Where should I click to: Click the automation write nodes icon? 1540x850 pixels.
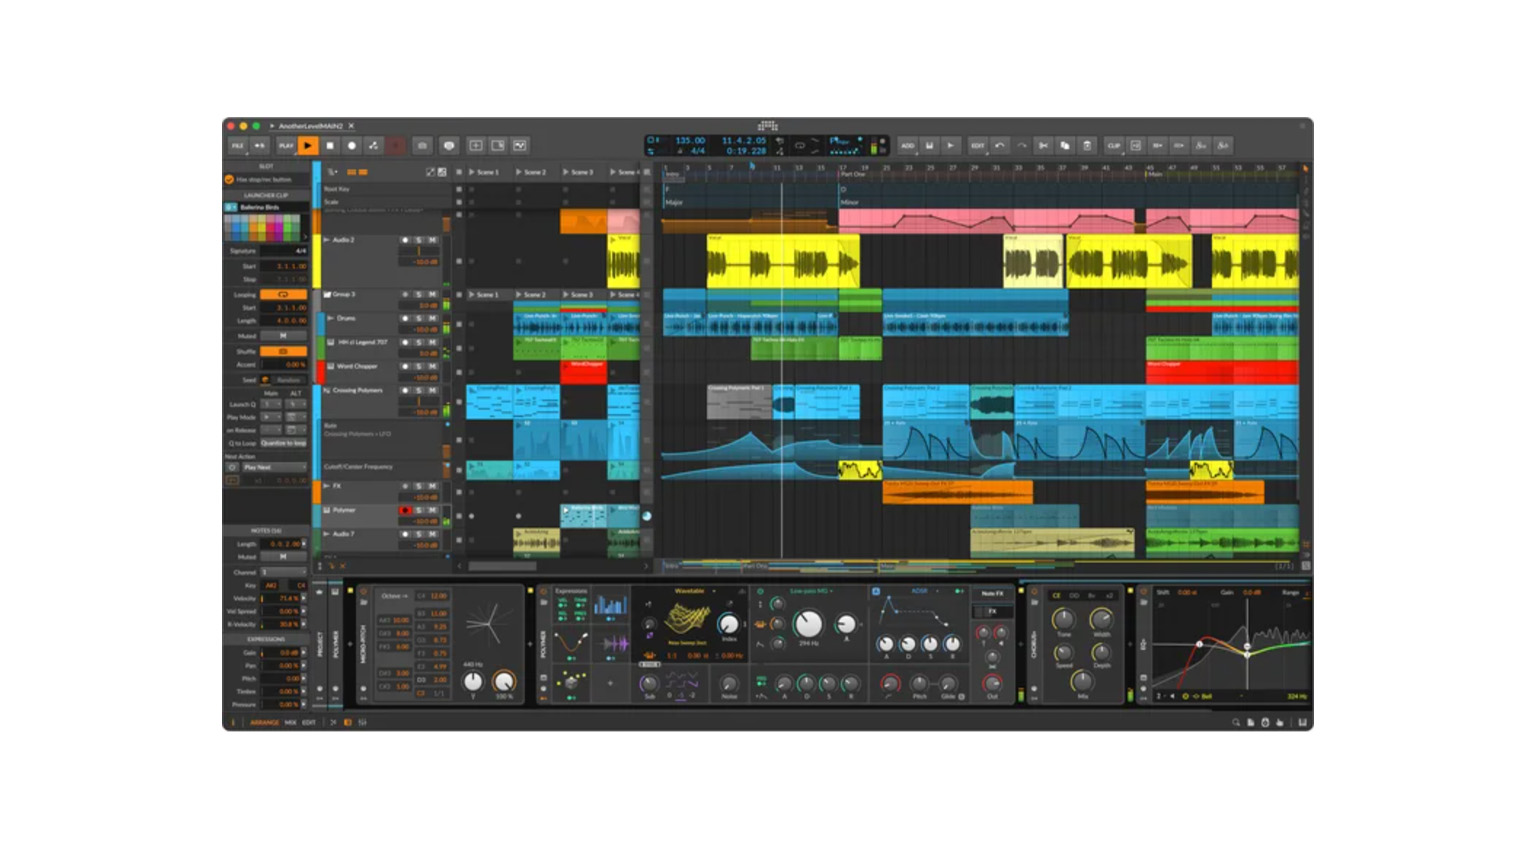(374, 146)
